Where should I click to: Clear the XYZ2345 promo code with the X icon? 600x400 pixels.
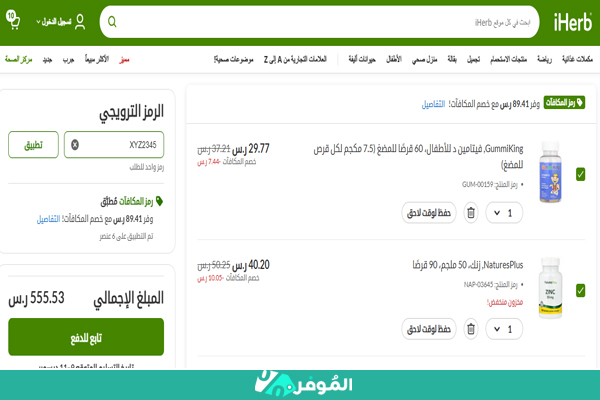(x=75, y=145)
